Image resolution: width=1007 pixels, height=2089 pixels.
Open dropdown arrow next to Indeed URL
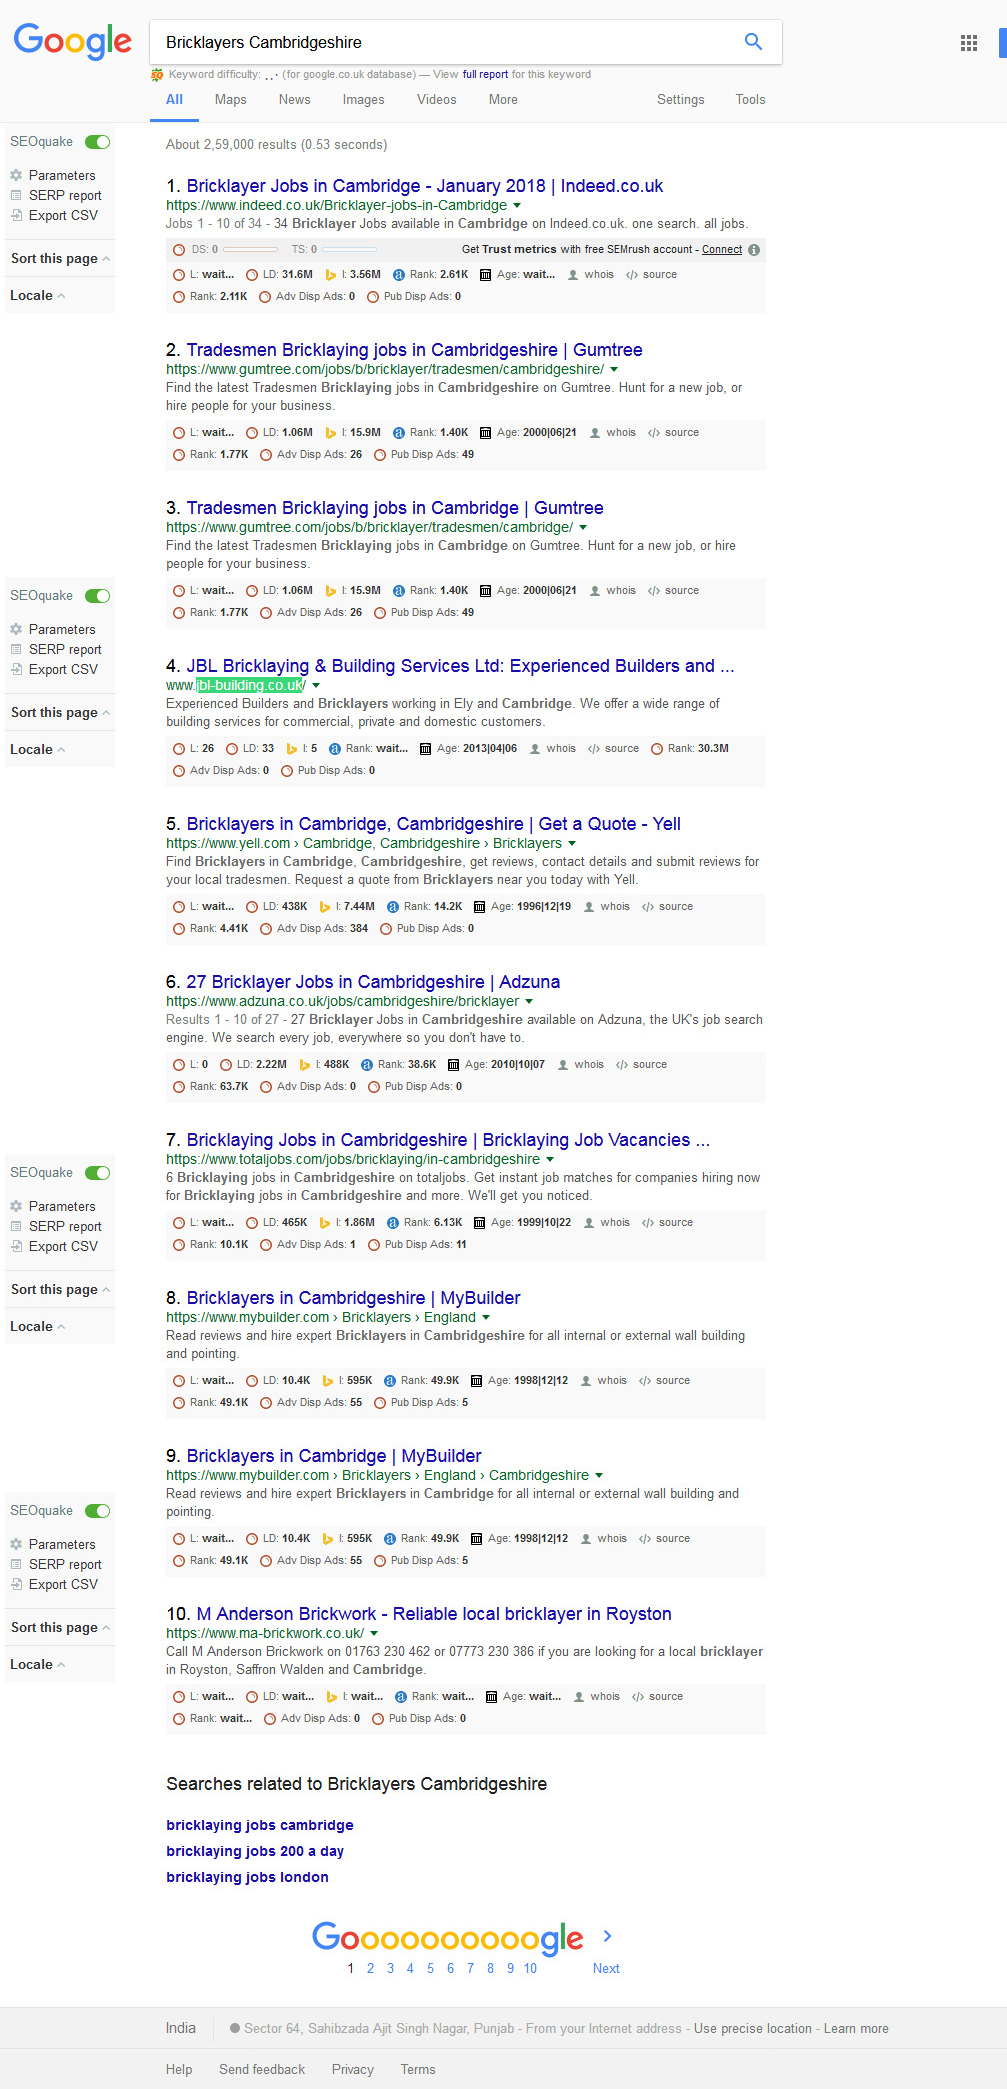[517, 205]
